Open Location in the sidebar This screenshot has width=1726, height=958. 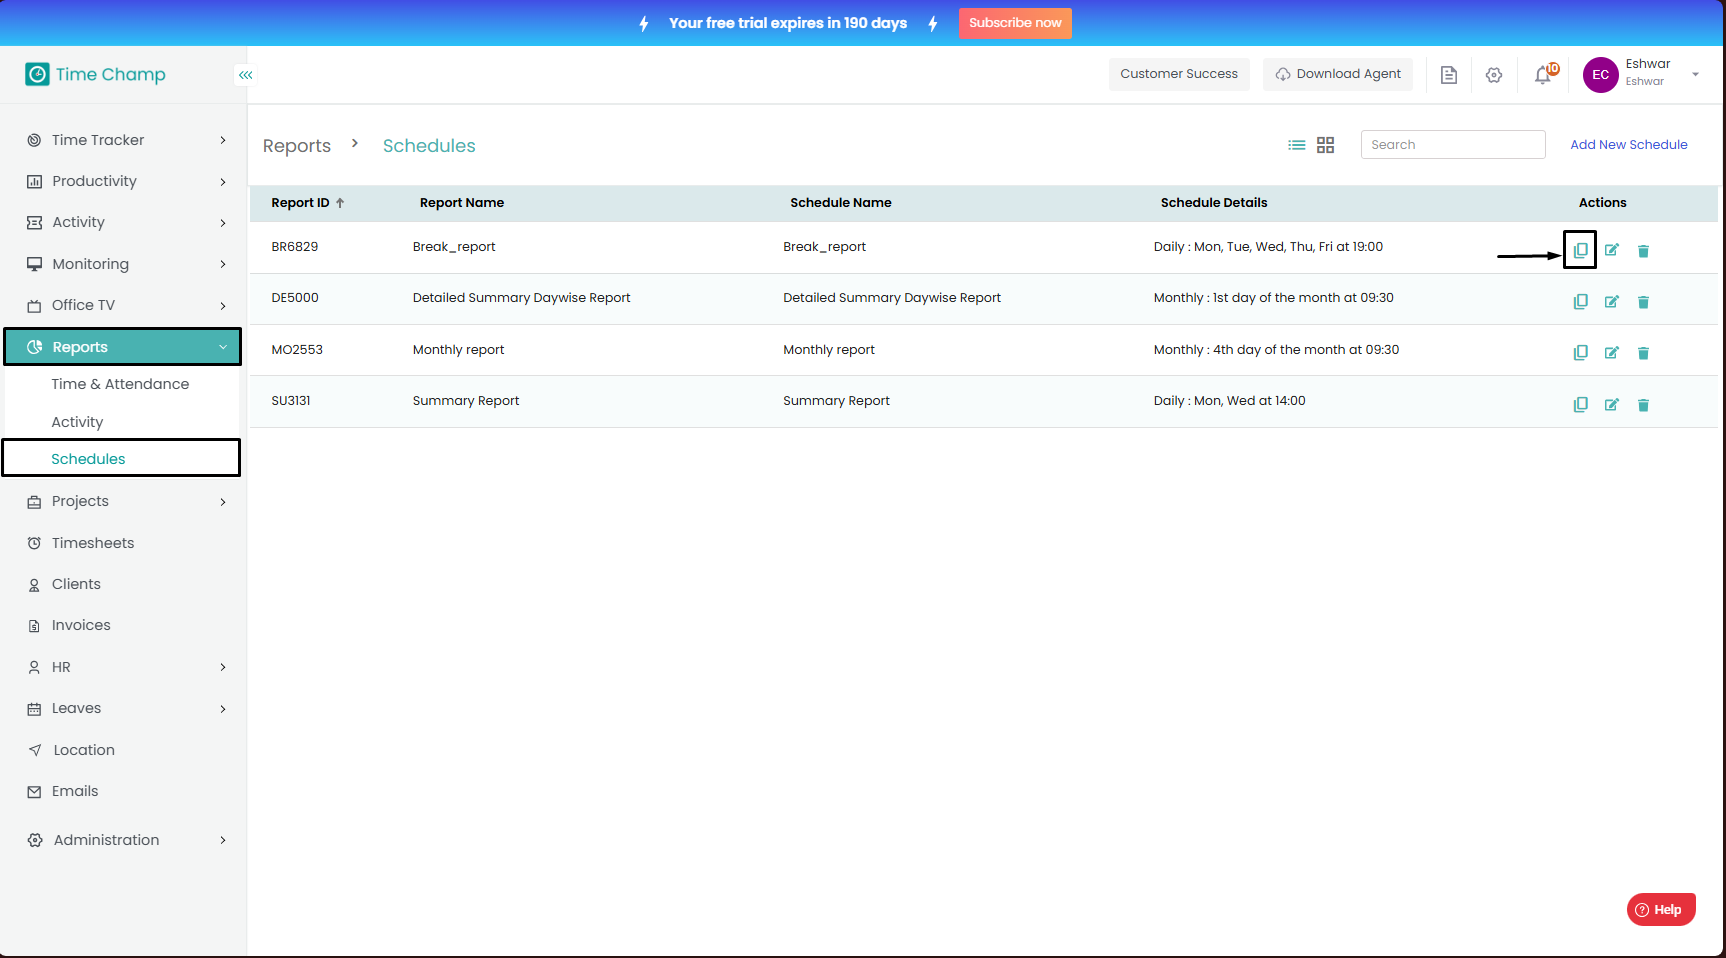[84, 750]
